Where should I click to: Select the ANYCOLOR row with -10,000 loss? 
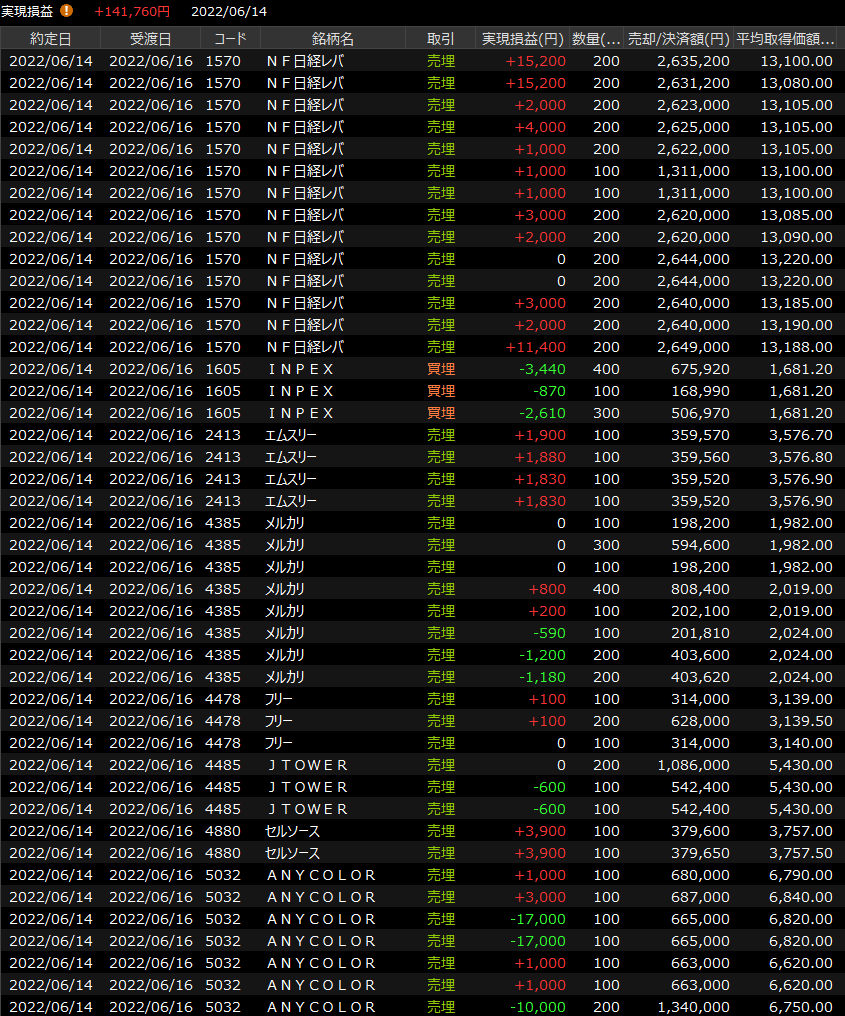[420, 1006]
